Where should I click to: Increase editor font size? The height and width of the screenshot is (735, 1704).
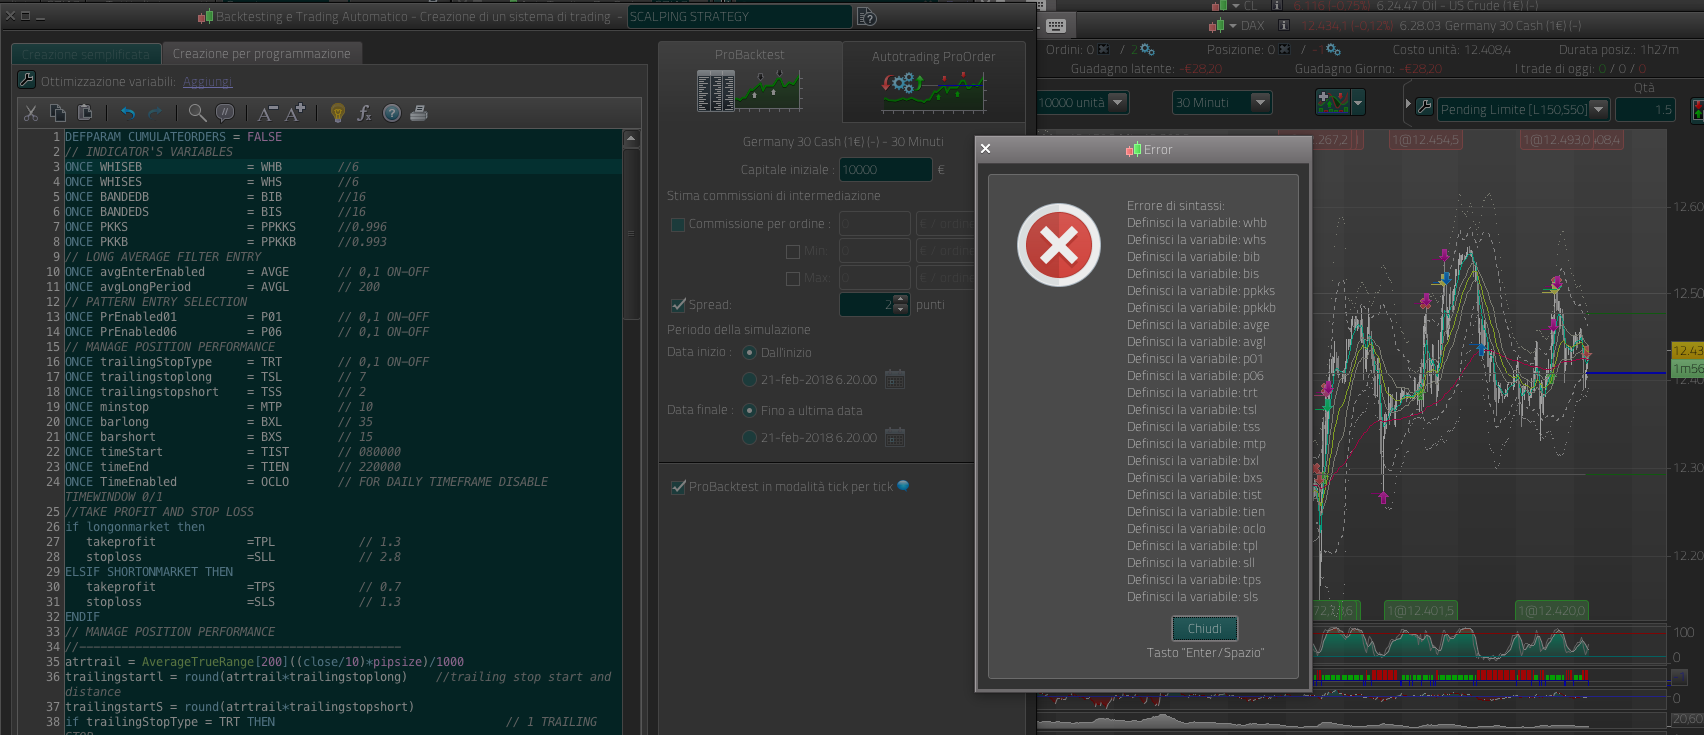295,113
